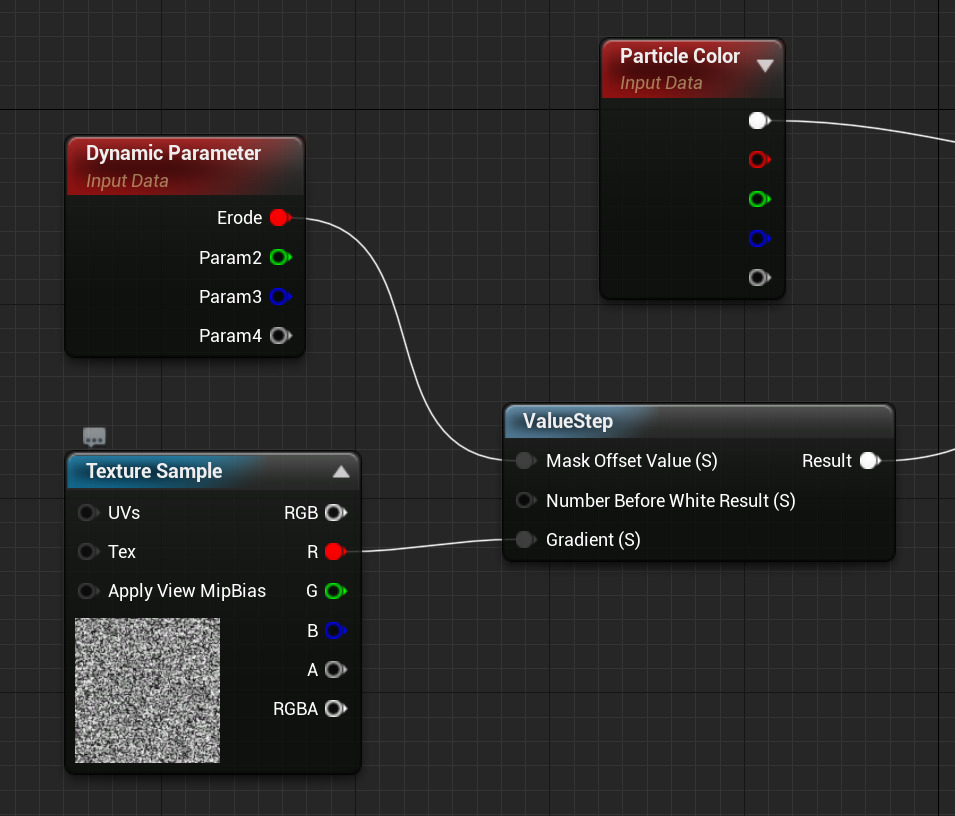The width and height of the screenshot is (955, 816).
Task: Click the green Param2 output pin
Action: pos(279,258)
